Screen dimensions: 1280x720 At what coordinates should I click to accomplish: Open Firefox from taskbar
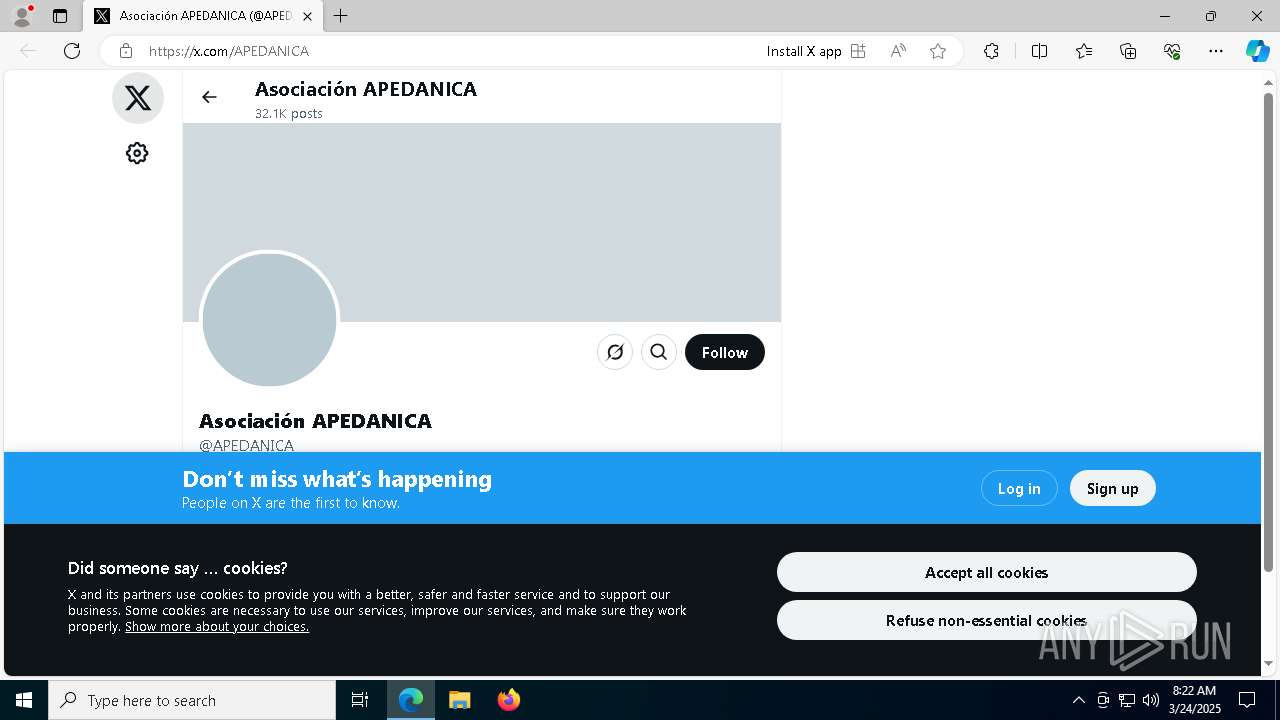click(x=509, y=700)
